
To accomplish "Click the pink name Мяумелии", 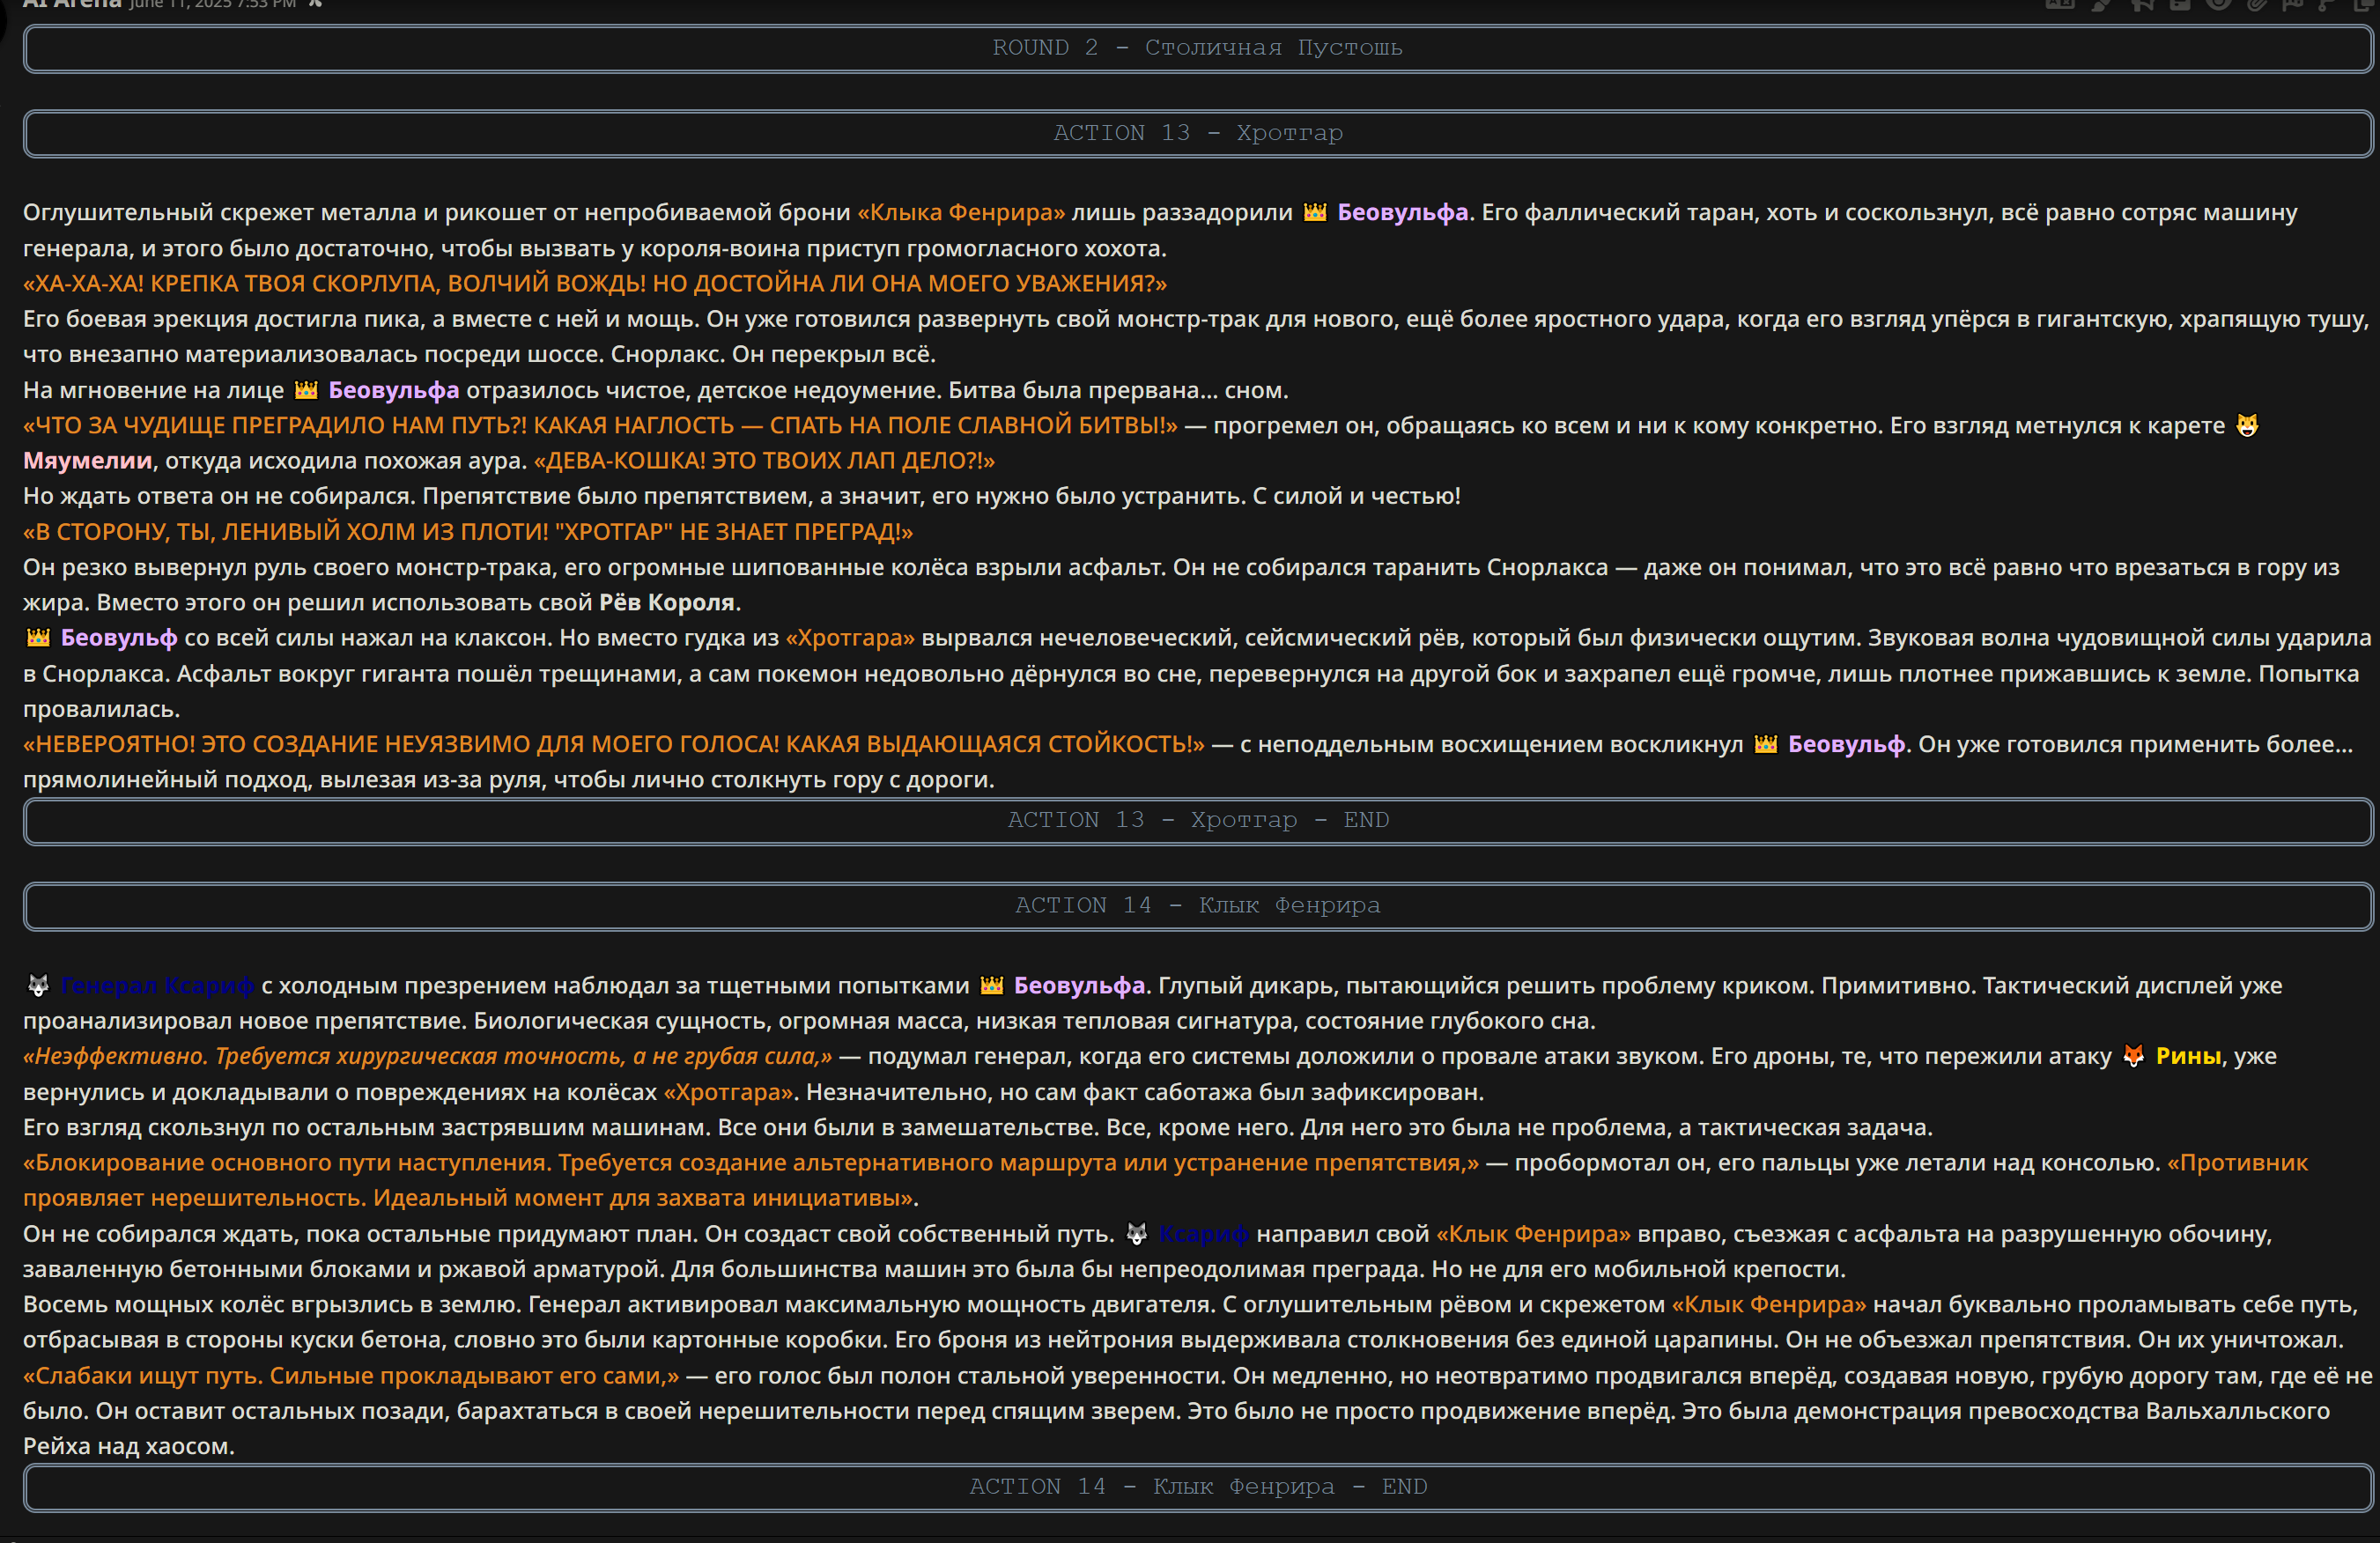I will (87, 460).
